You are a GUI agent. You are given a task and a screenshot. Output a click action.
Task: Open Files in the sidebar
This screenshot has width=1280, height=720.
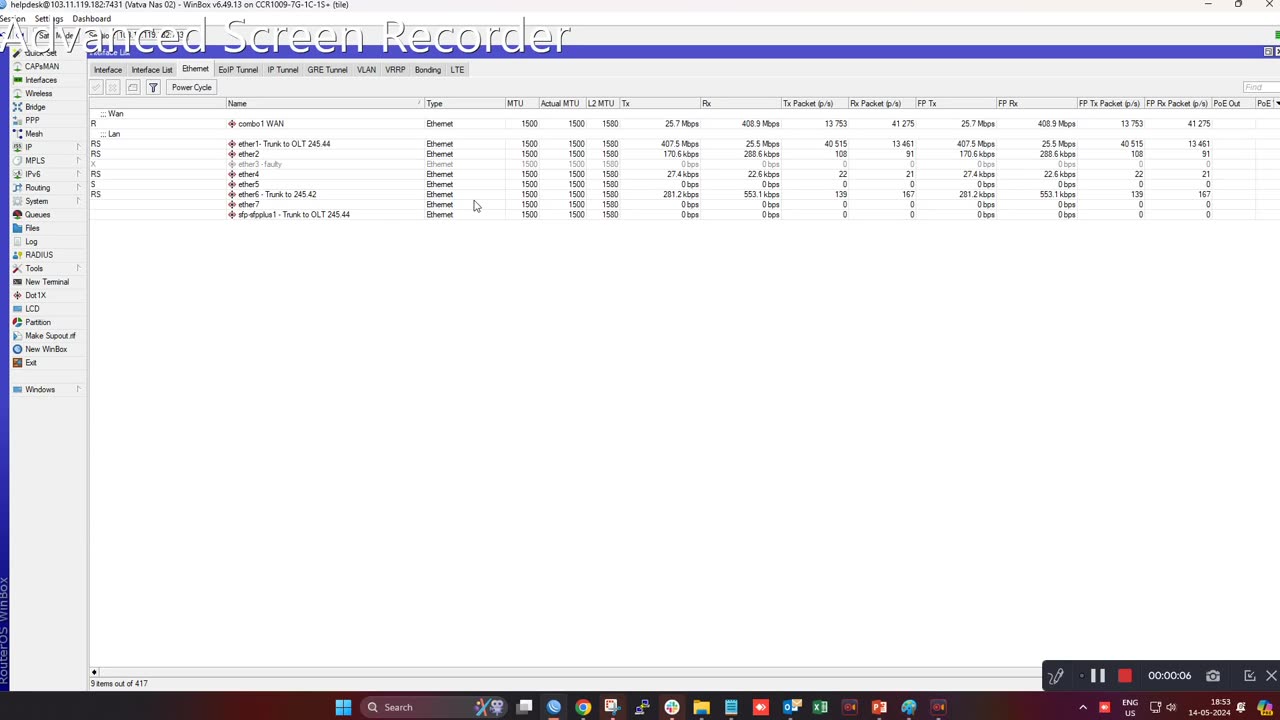(x=32, y=228)
